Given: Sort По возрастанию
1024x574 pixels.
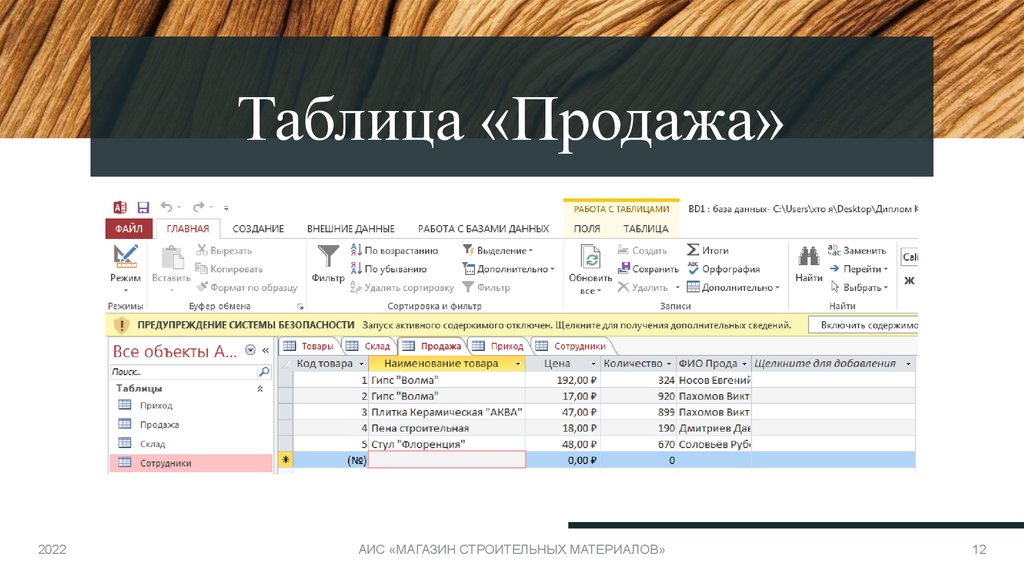Looking at the screenshot, I should [394, 250].
